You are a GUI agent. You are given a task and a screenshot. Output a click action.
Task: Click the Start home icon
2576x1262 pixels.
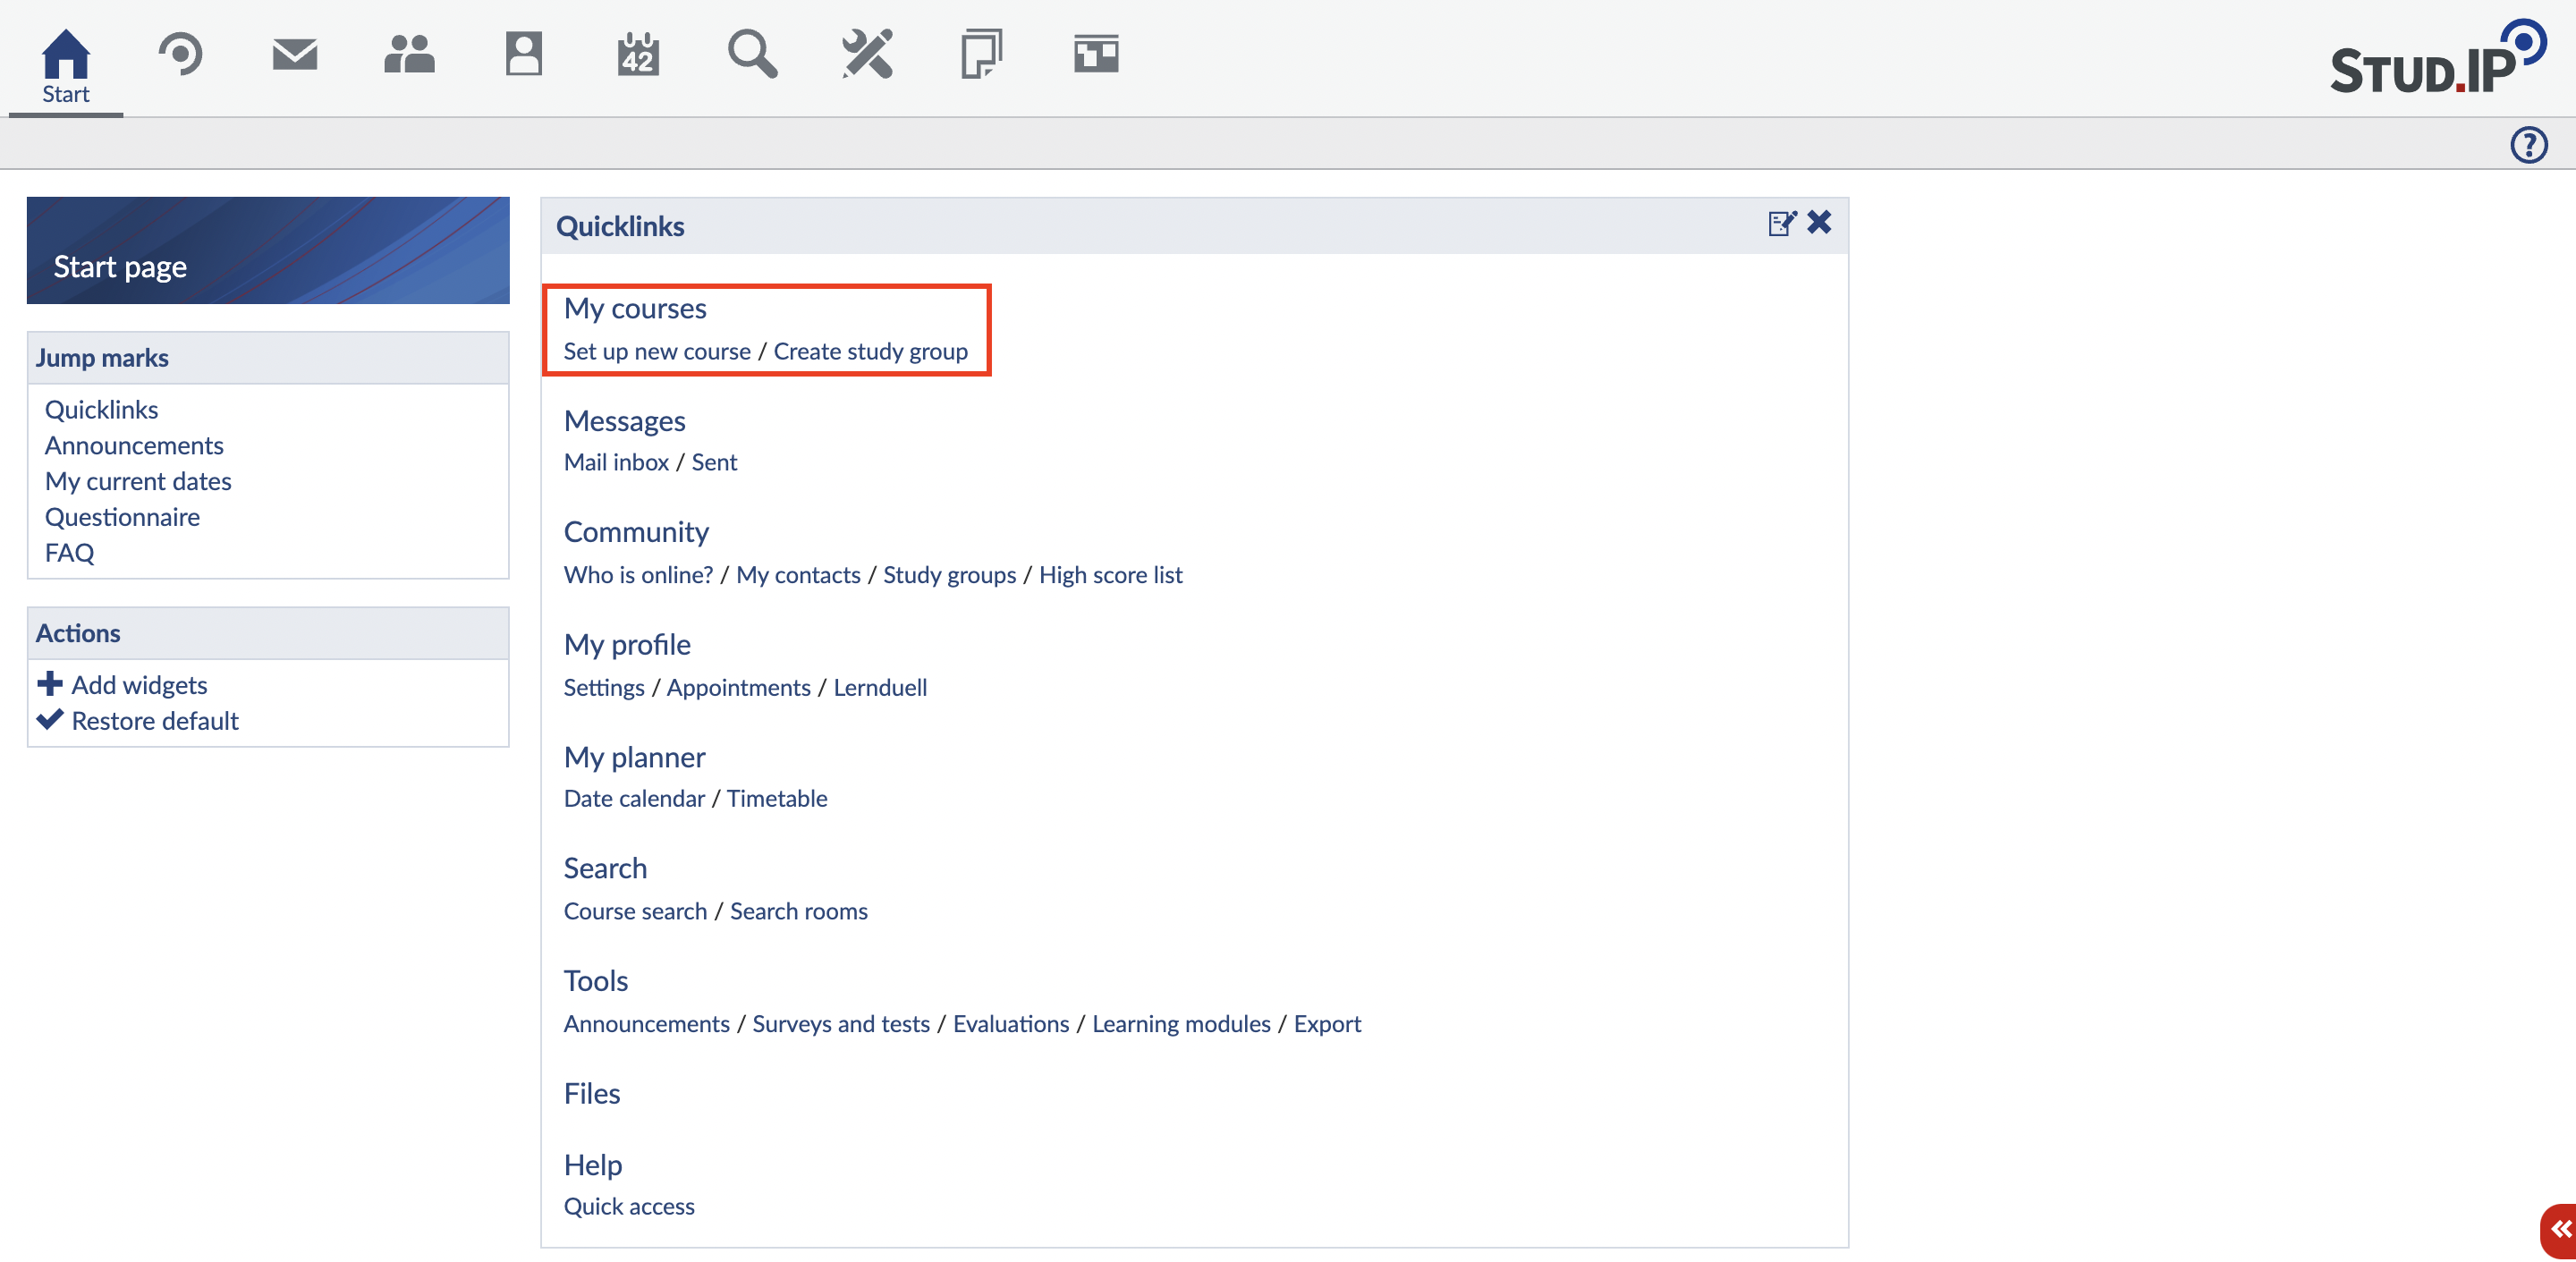(x=65, y=54)
